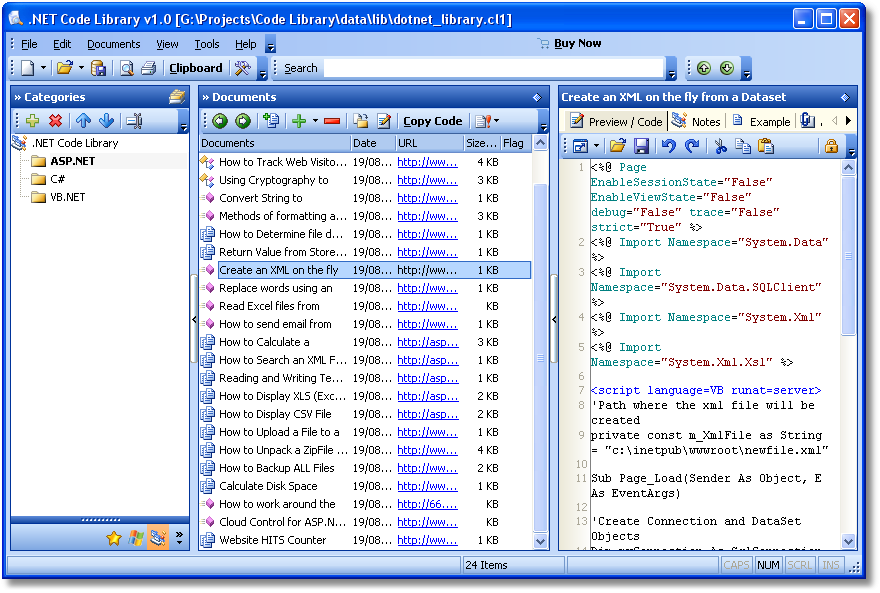
Task: Go back with green left arrow in Documents
Action: [220, 121]
